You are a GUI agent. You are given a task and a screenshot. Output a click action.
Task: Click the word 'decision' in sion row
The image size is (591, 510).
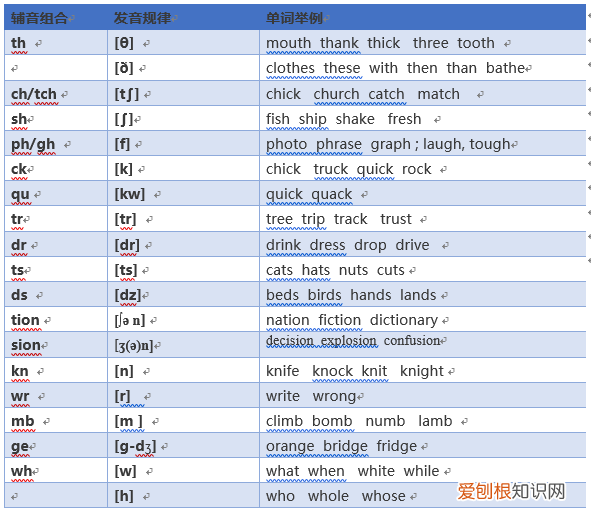[x=289, y=340]
